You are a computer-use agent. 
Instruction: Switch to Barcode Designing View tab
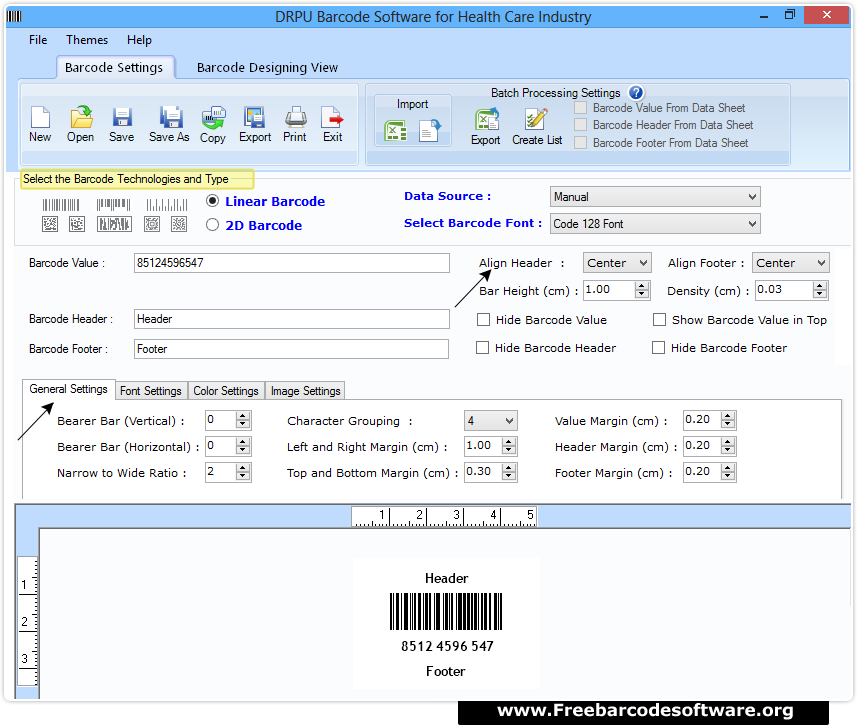pyautogui.click(x=267, y=67)
